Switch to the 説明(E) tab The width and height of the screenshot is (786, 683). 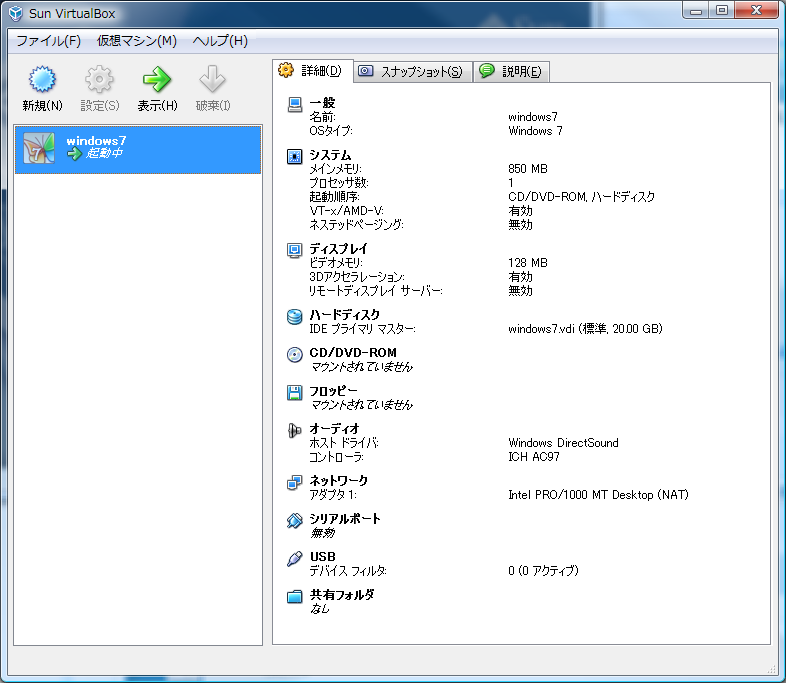click(511, 72)
